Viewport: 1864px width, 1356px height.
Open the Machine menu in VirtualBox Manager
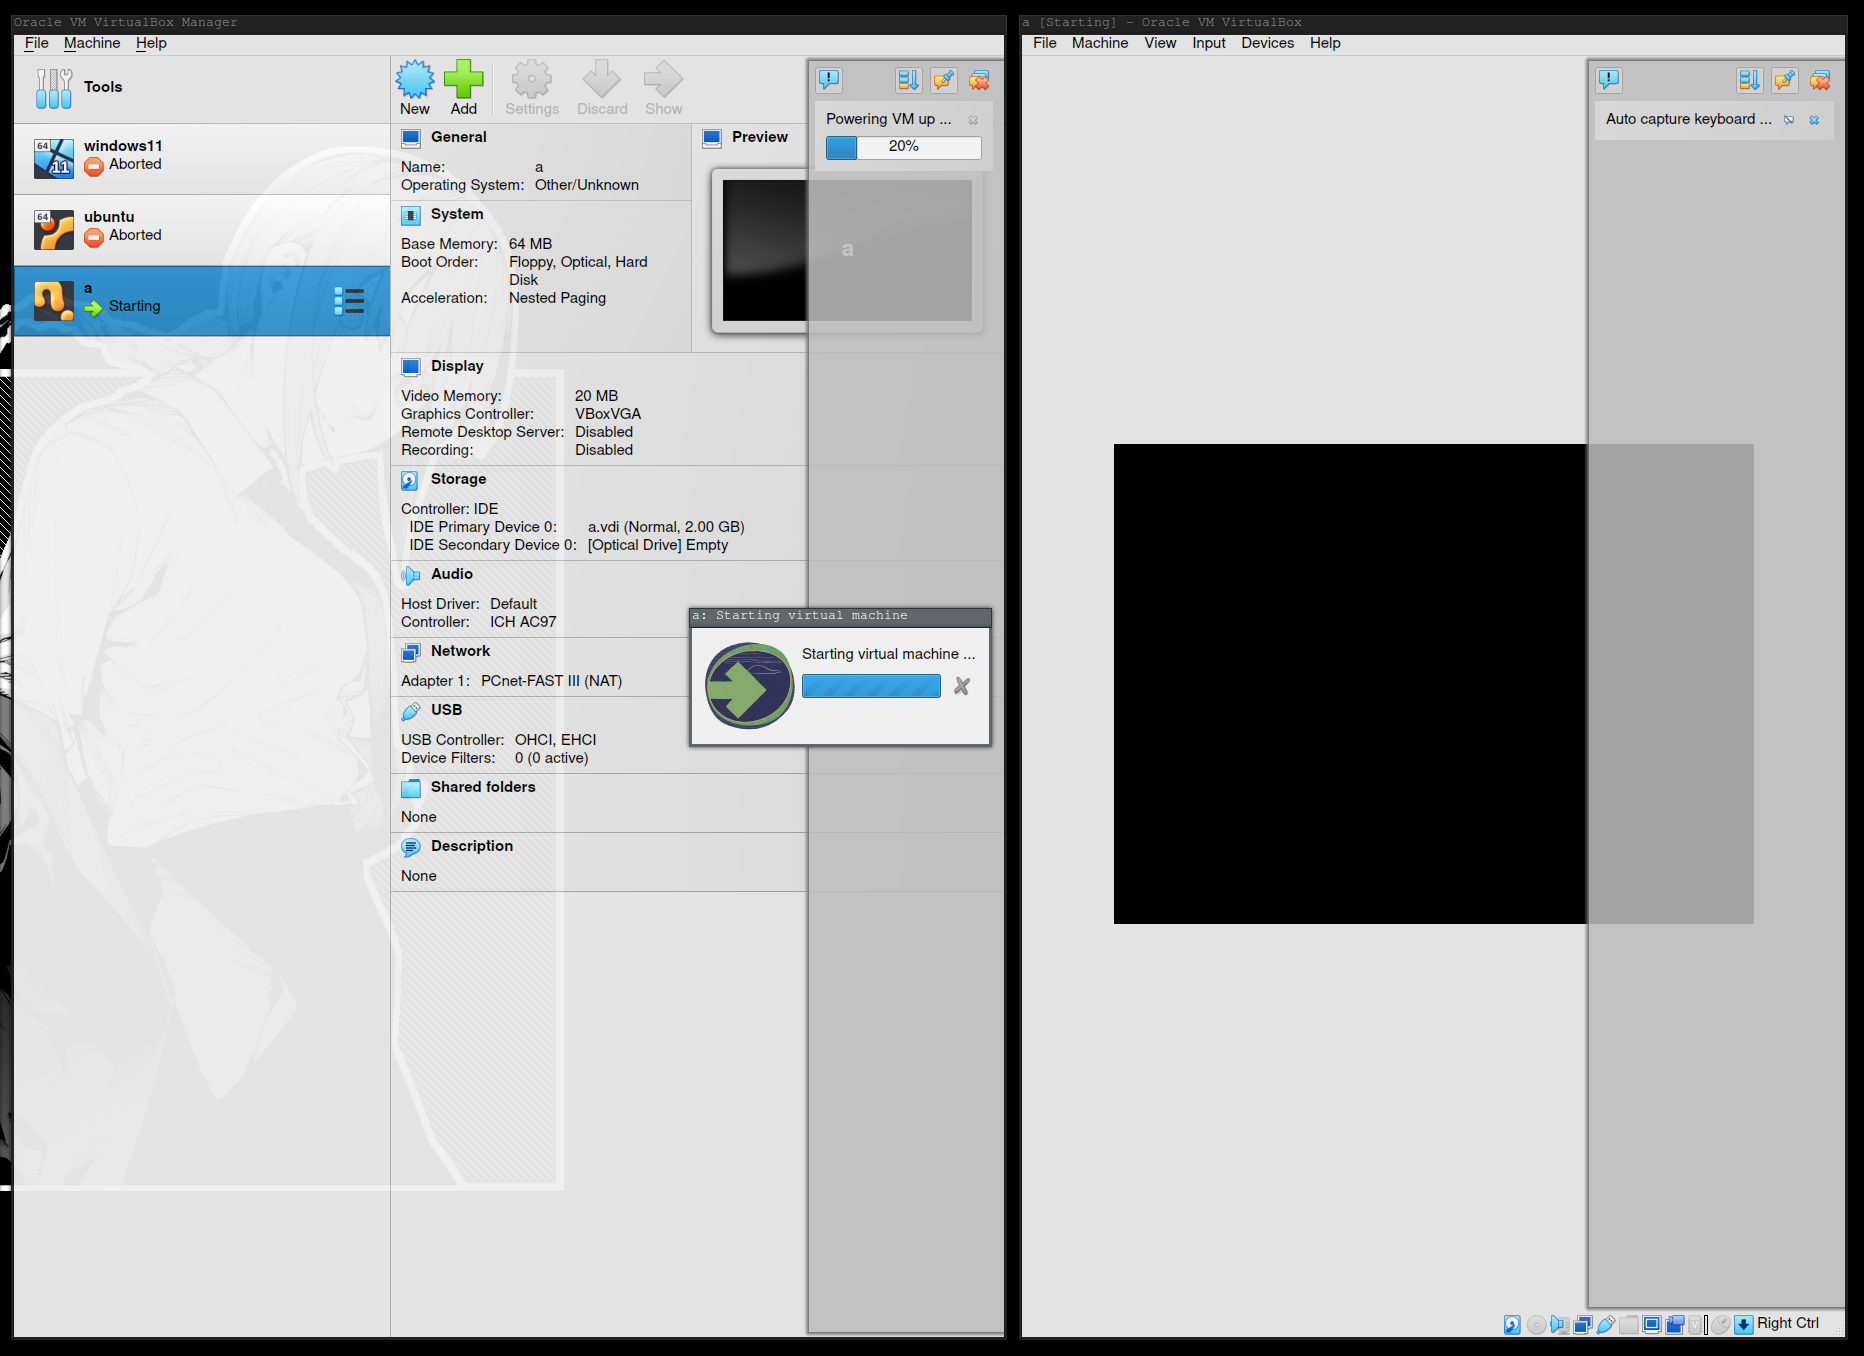[92, 43]
